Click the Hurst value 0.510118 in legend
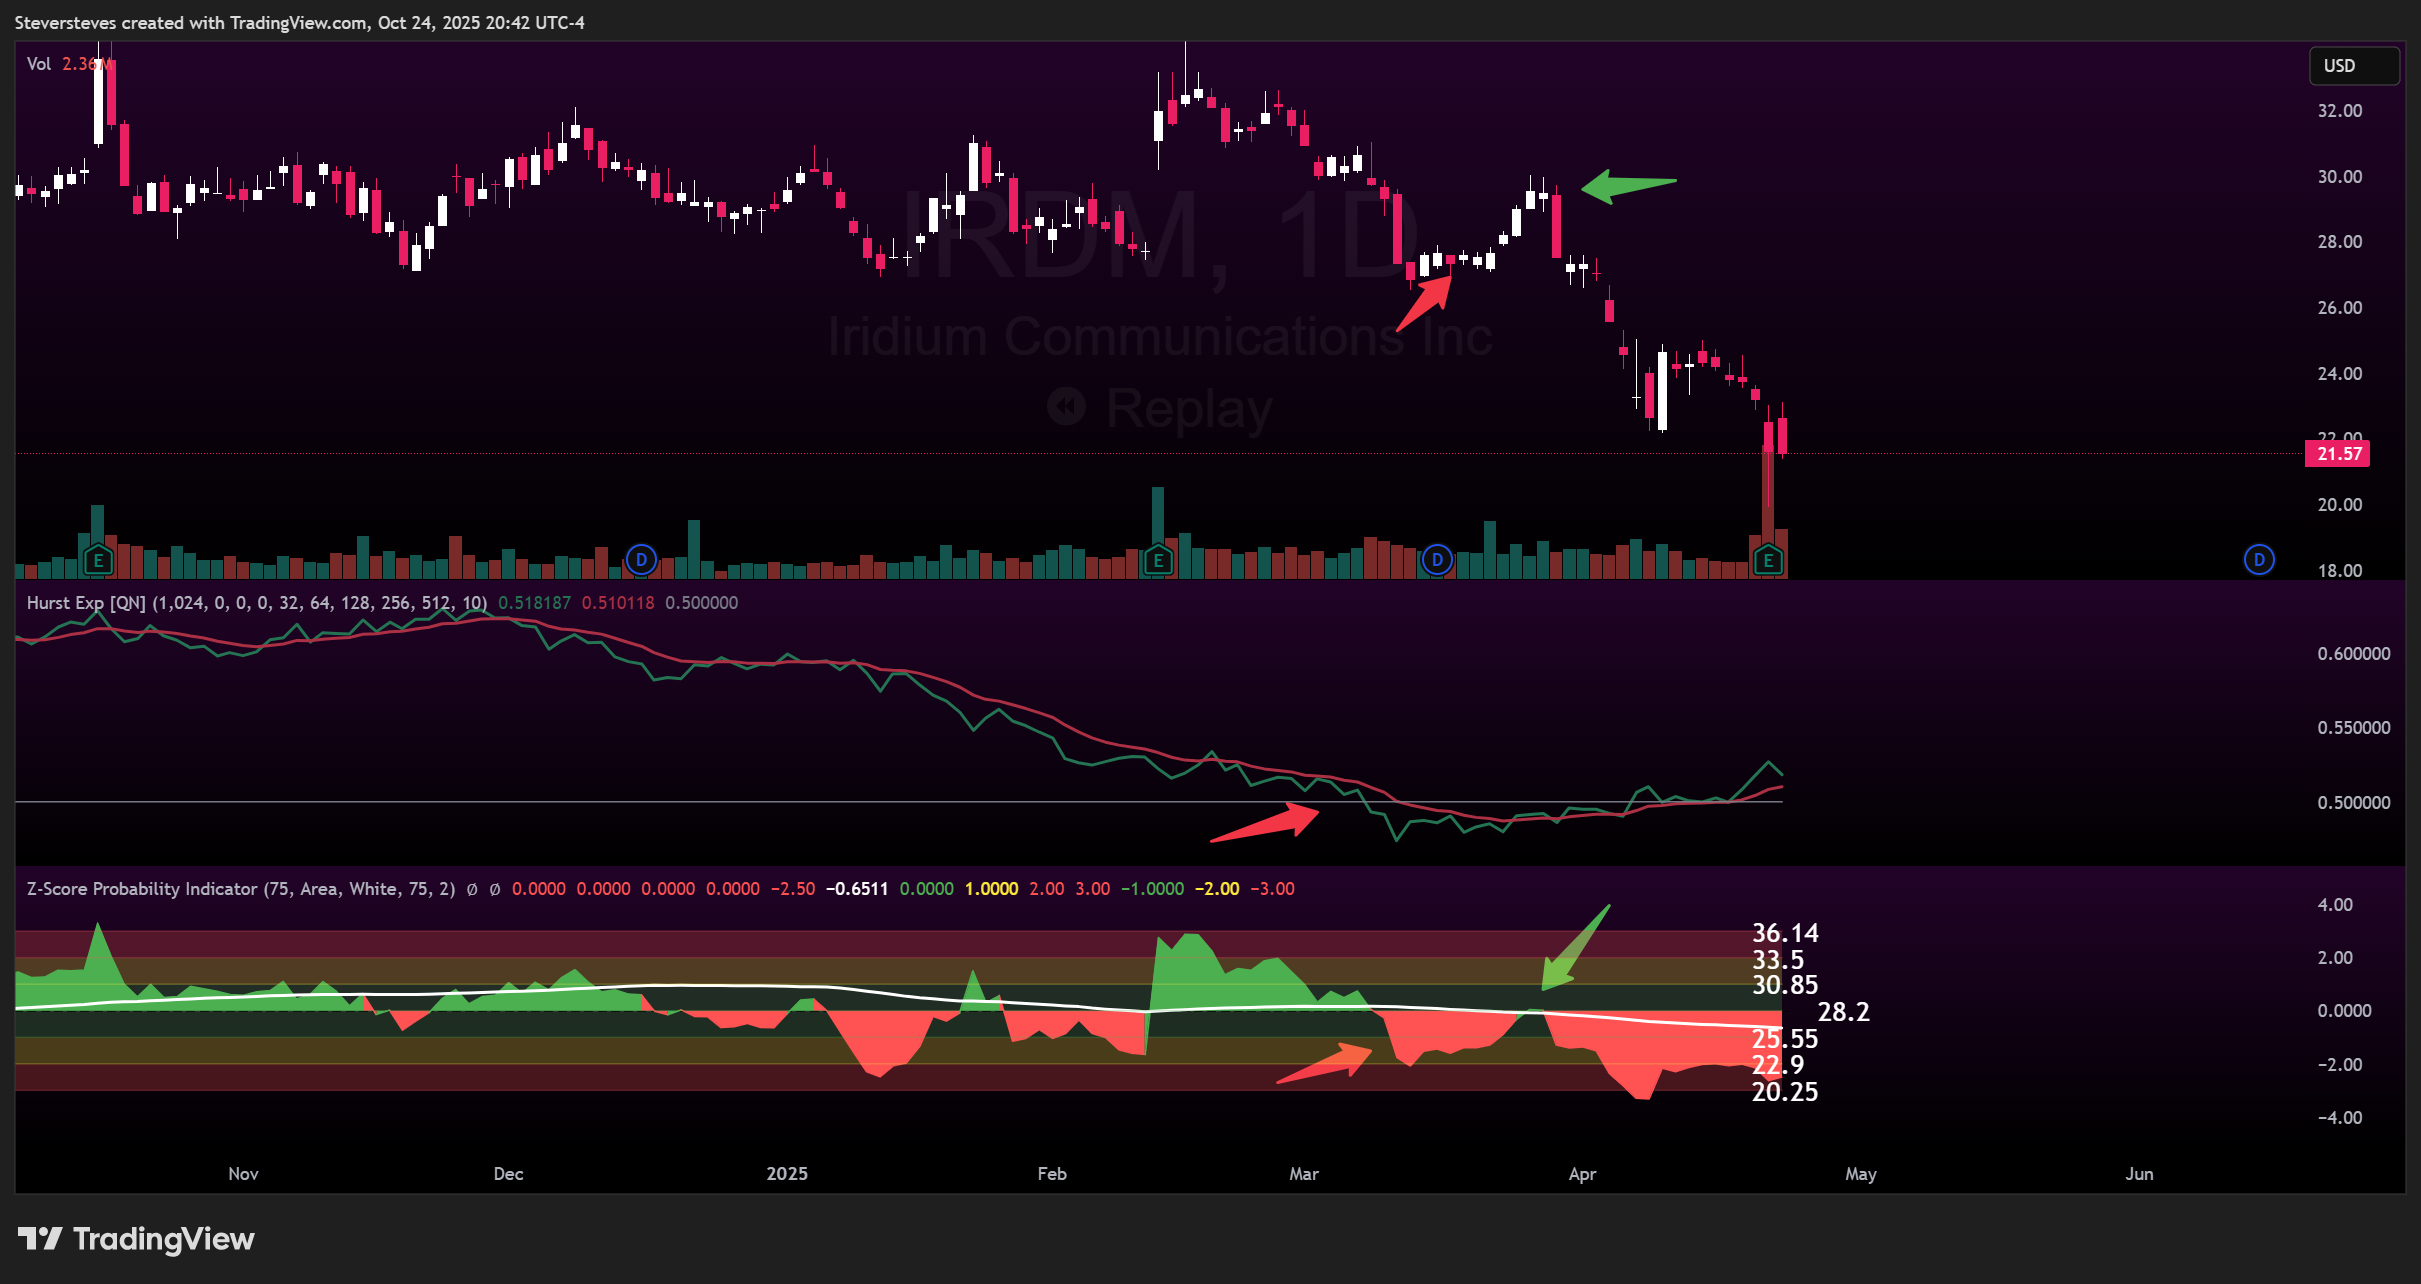The height and width of the screenshot is (1284, 2421). pos(618,603)
